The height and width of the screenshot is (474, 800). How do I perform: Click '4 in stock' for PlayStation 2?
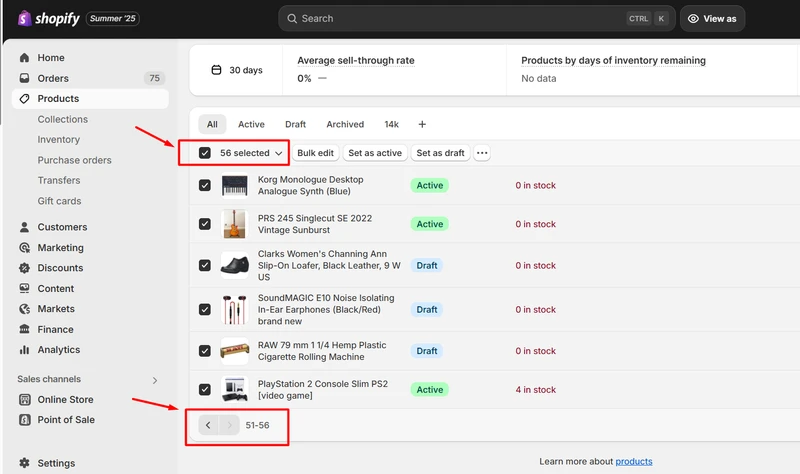[x=535, y=389]
